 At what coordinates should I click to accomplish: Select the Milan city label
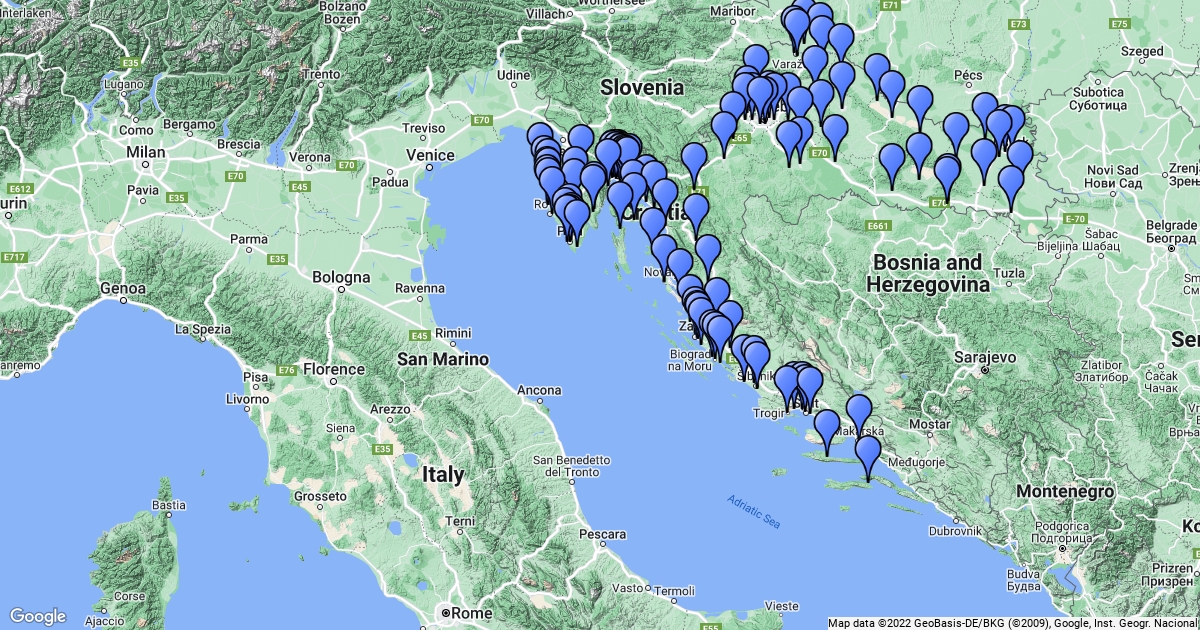(x=145, y=152)
